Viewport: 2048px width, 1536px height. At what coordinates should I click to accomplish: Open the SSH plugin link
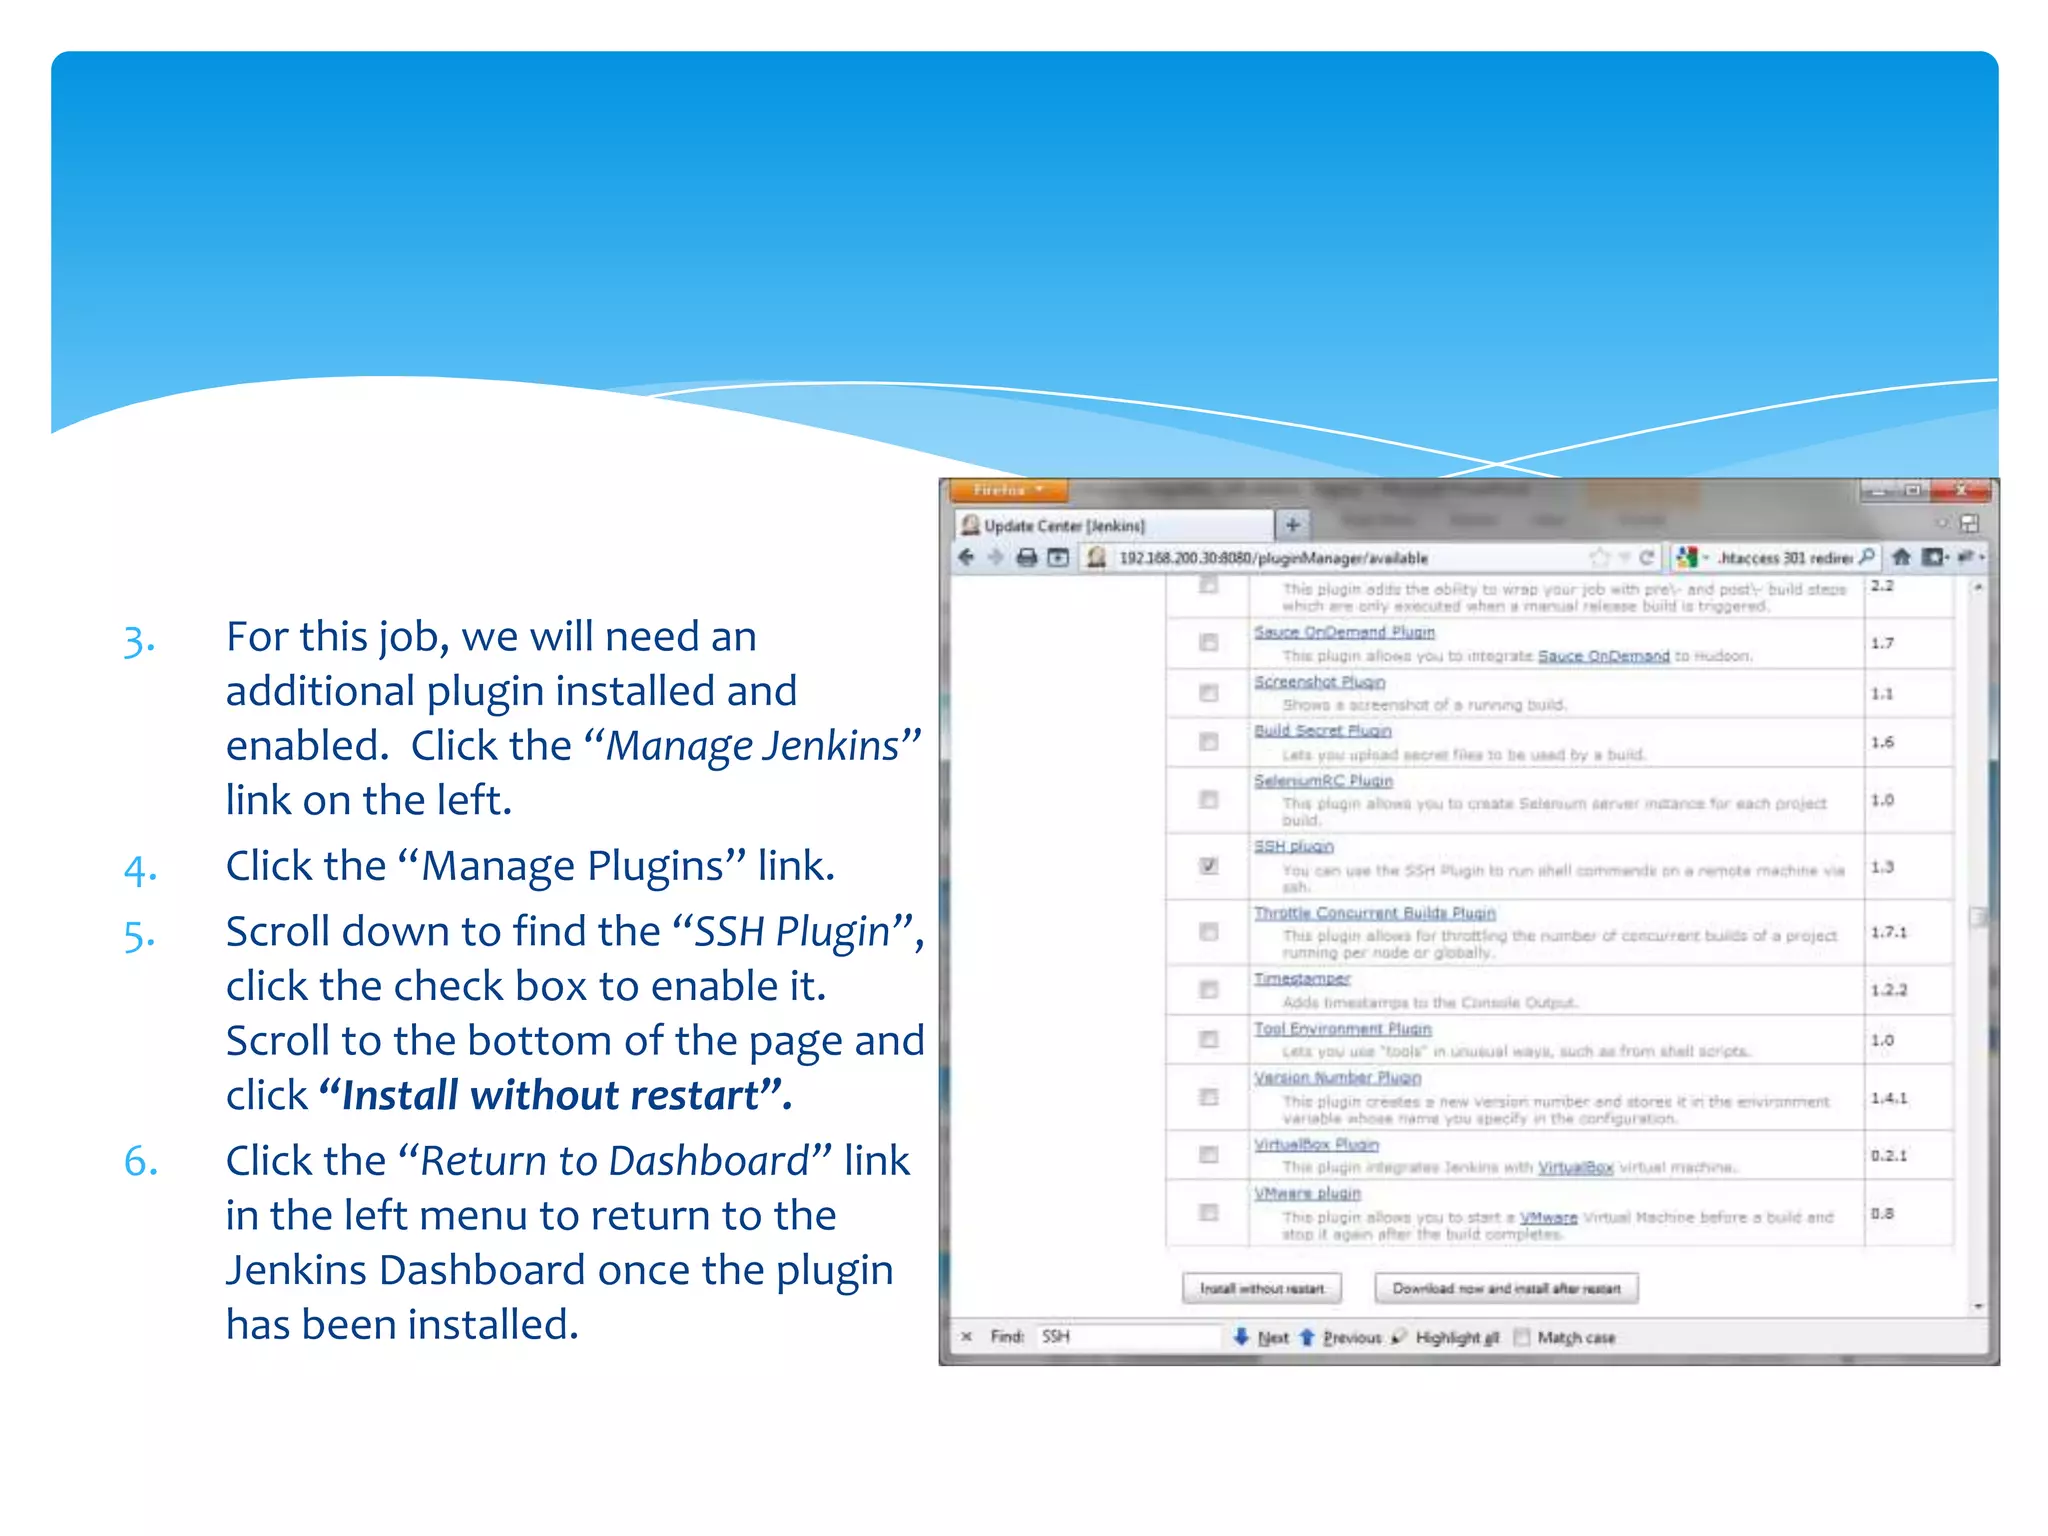point(1293,847)
